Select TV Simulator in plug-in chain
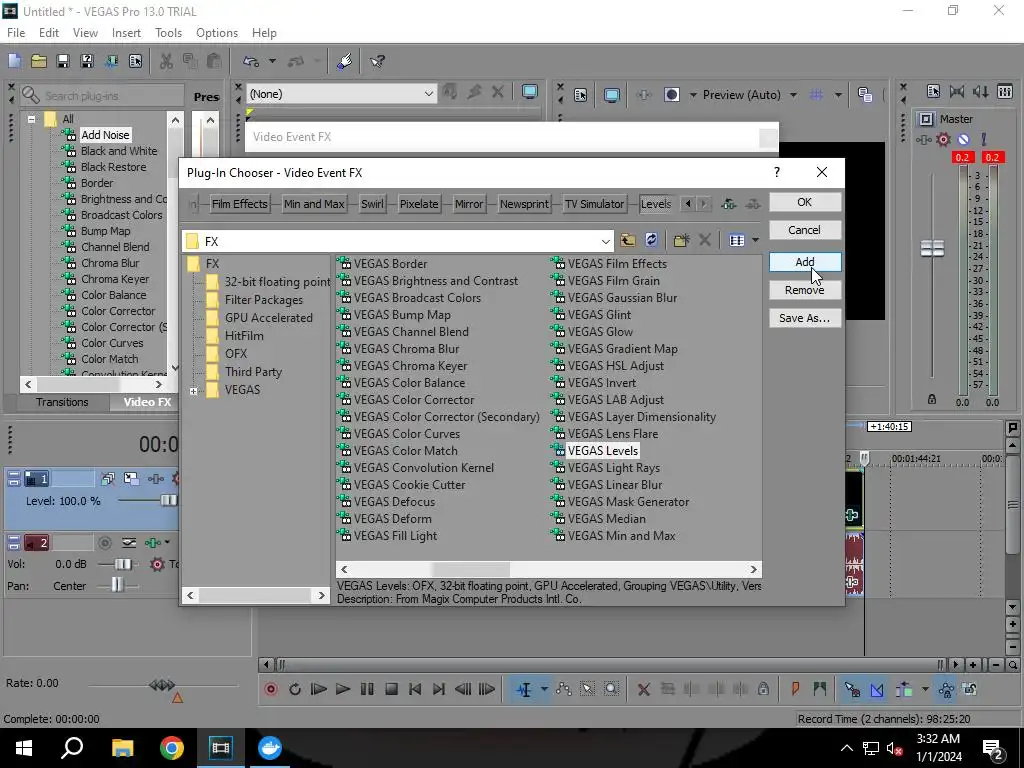This screenshot has height=768, width=1024. [594, 204]
